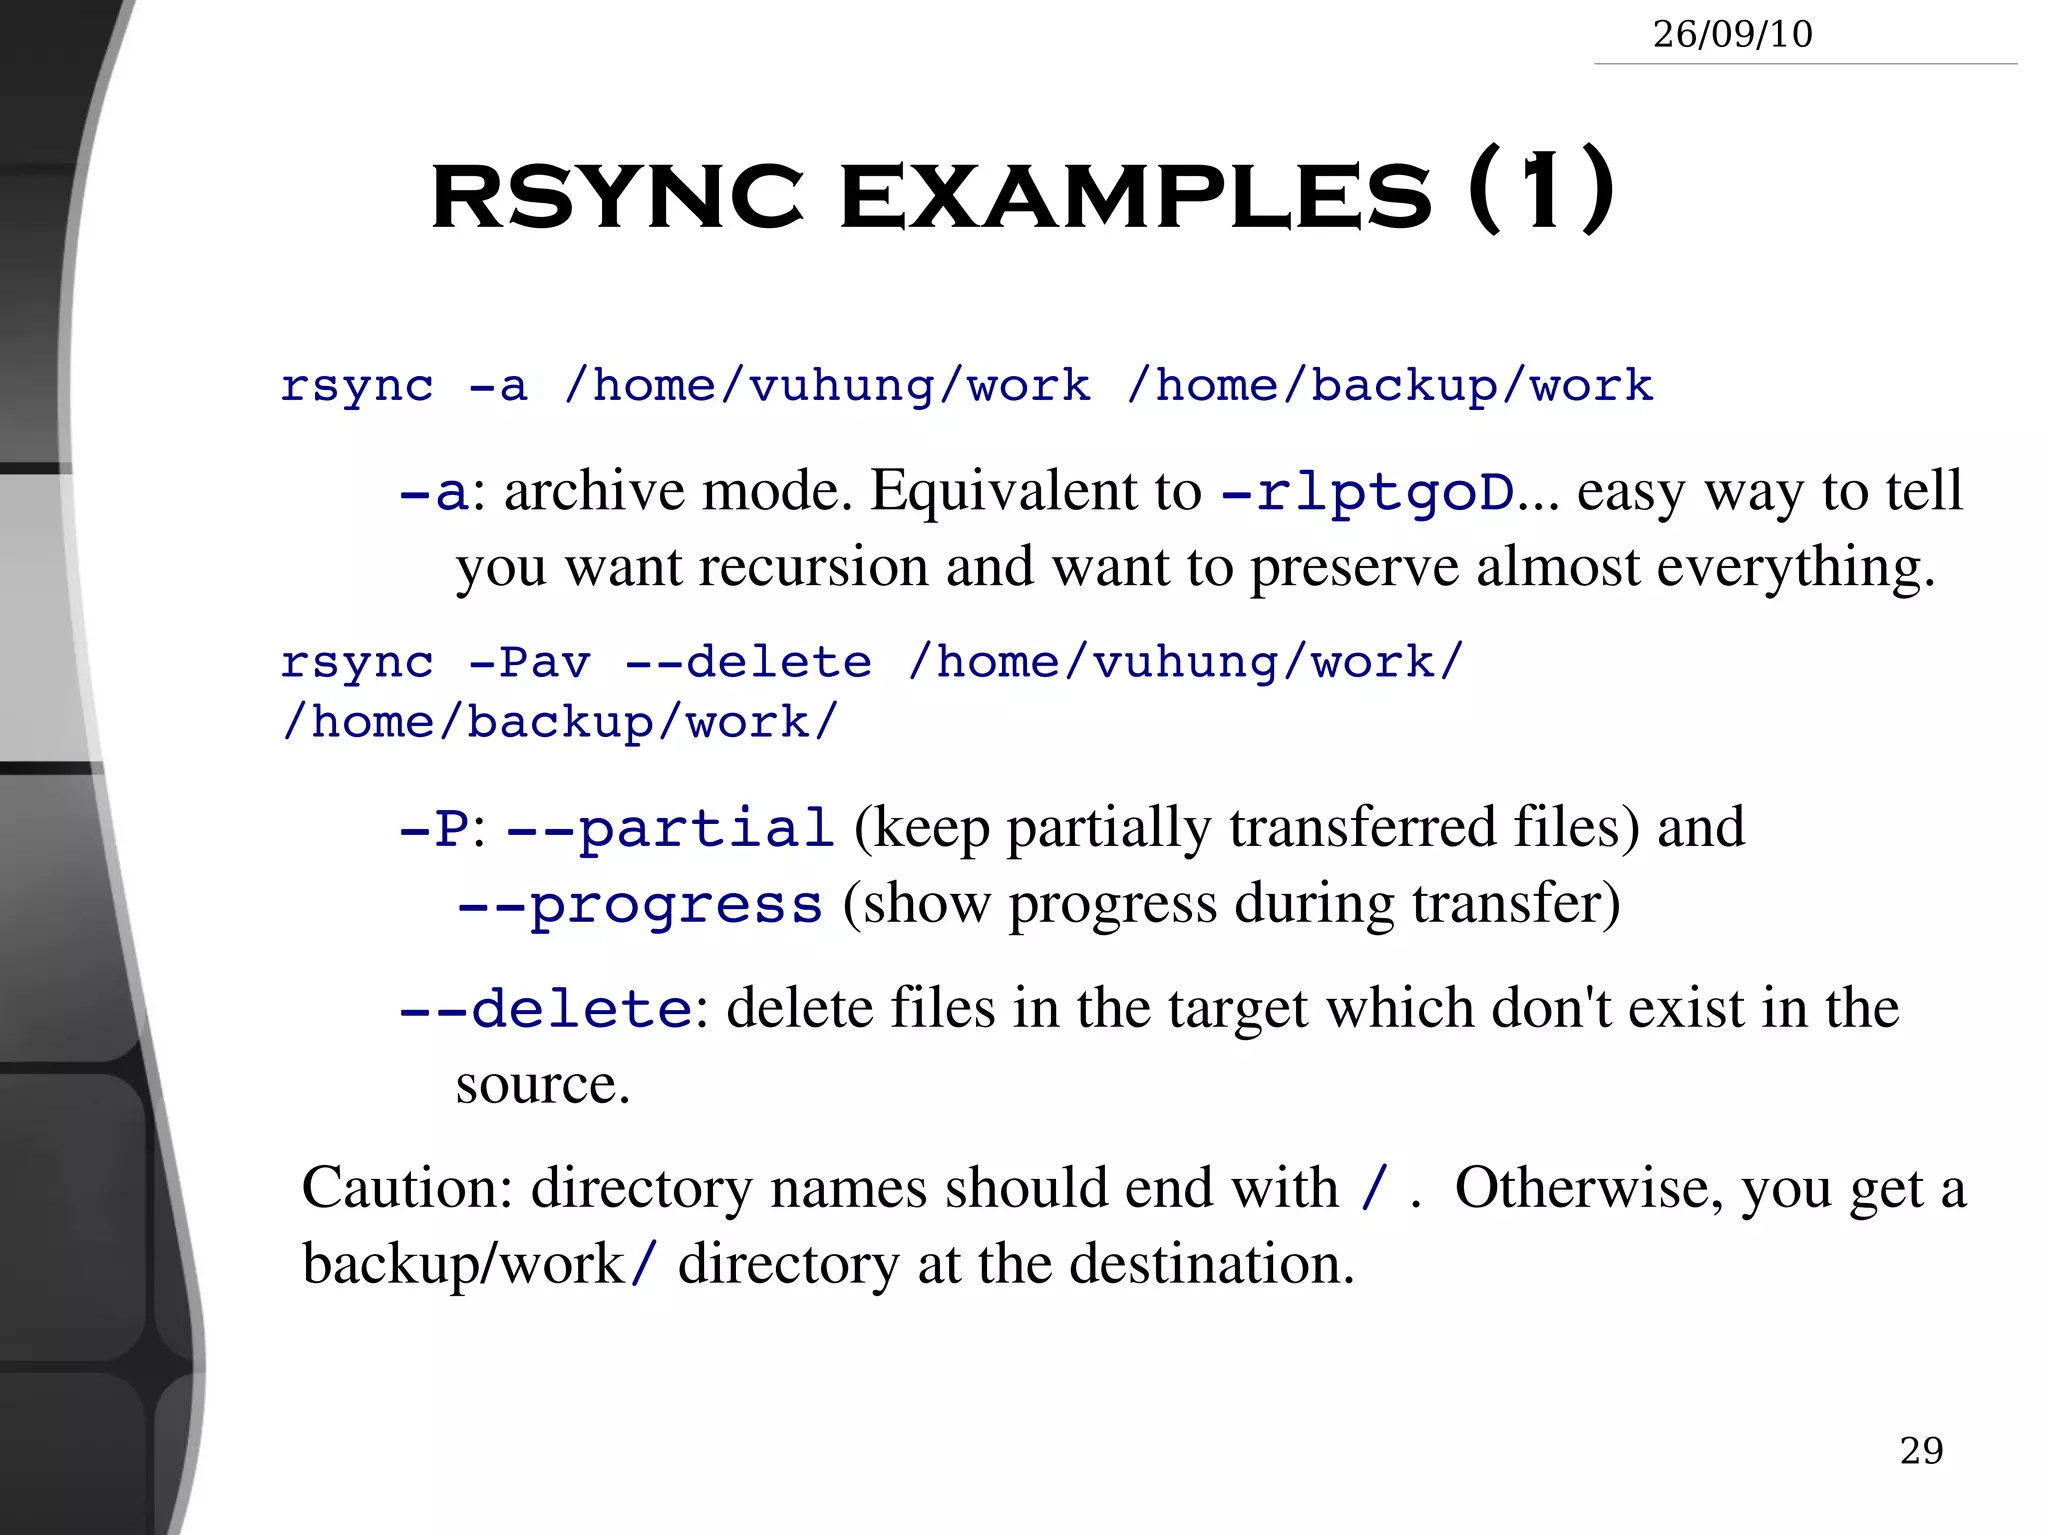Click the '--delete' option in the description

(x=546, y=1009)
